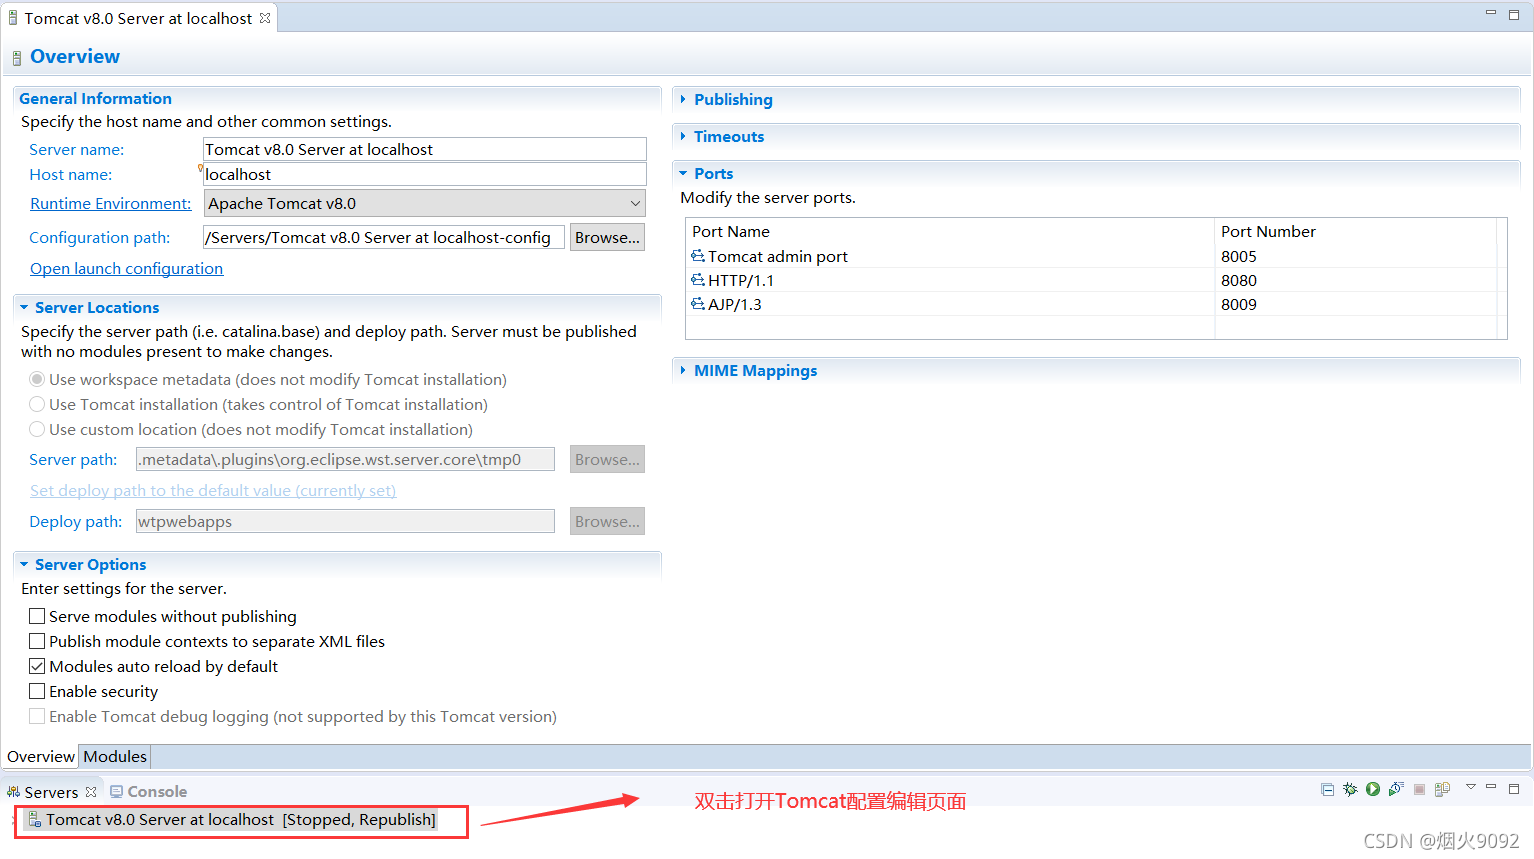The width and height of the screenshot is (1534, 859).
Task: Open the Runtime Environment dropdown
Action: (636, 203)
